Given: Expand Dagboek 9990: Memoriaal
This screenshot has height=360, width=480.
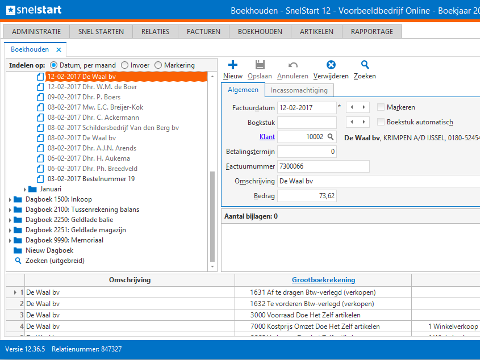Looking at the screenshot, I should pos(10,240).
